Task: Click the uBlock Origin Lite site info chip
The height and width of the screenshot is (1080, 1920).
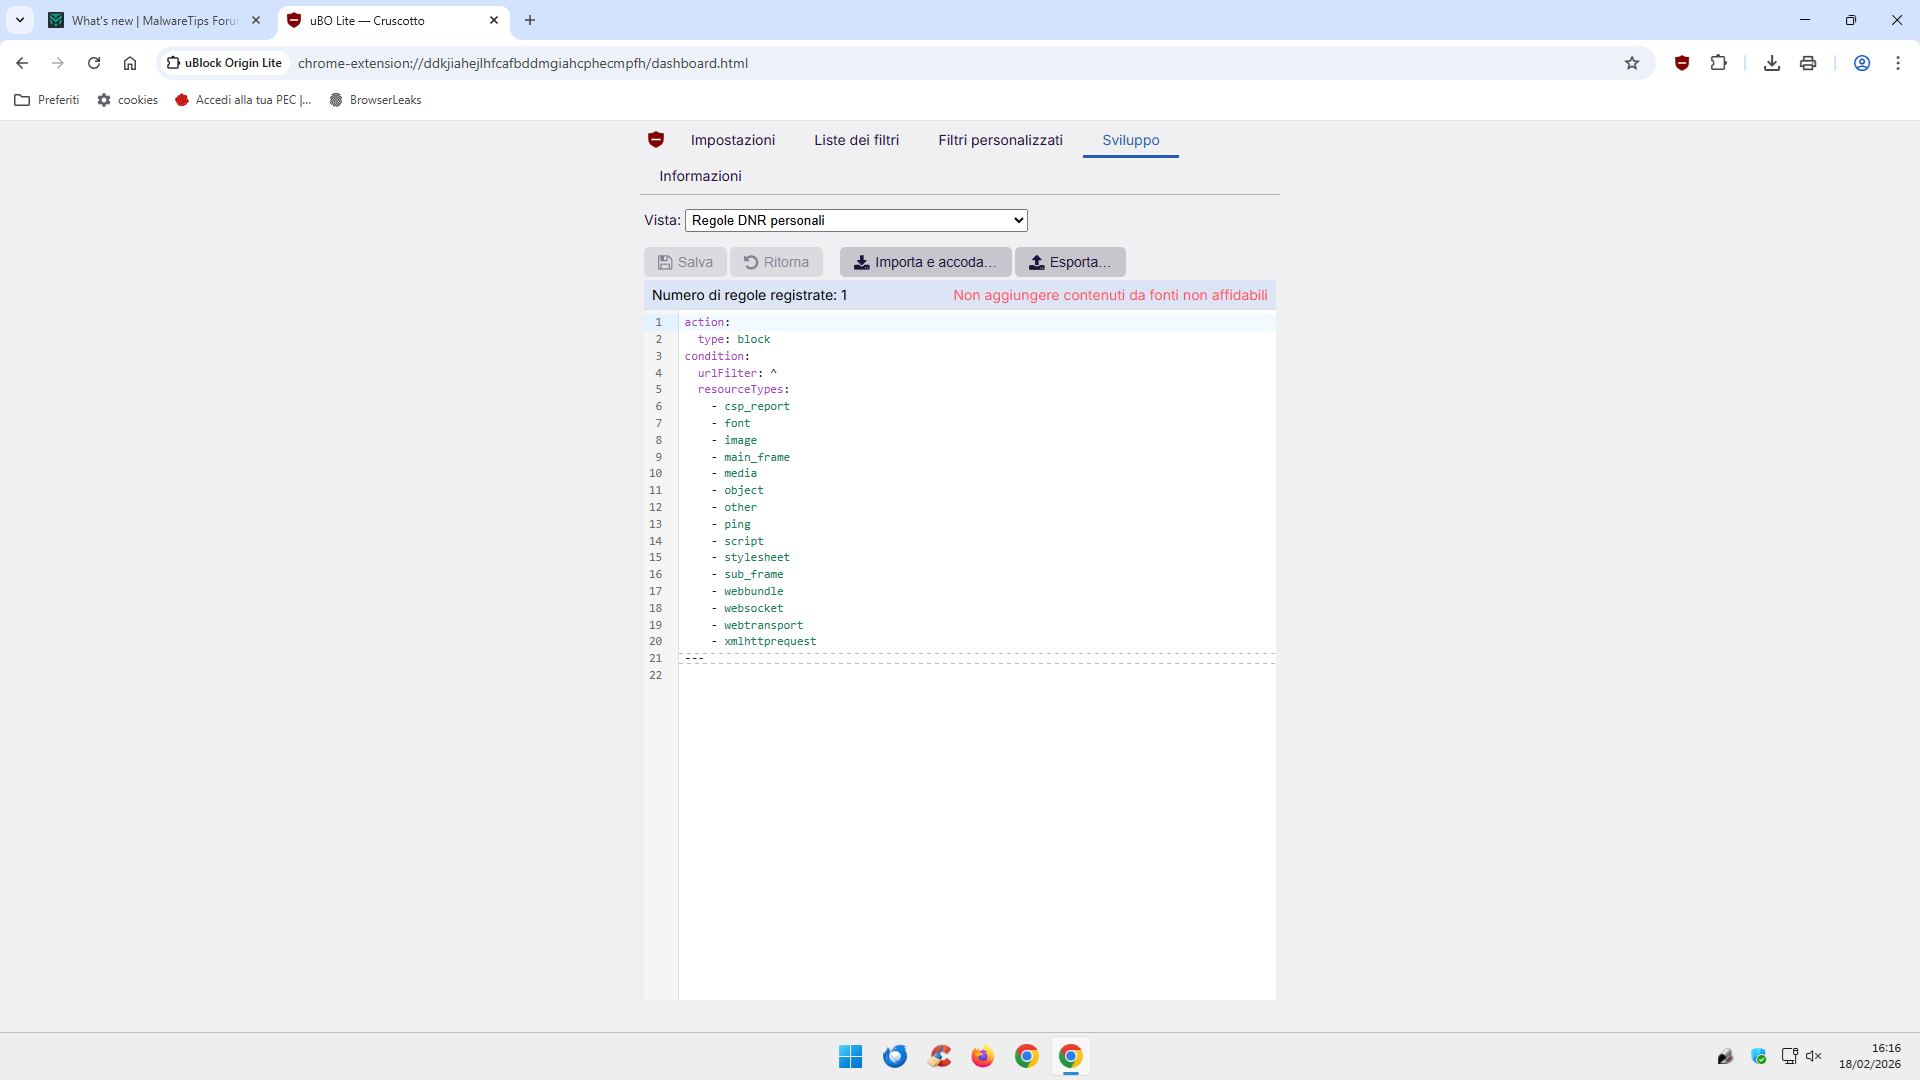Action: tap(224, 63)
